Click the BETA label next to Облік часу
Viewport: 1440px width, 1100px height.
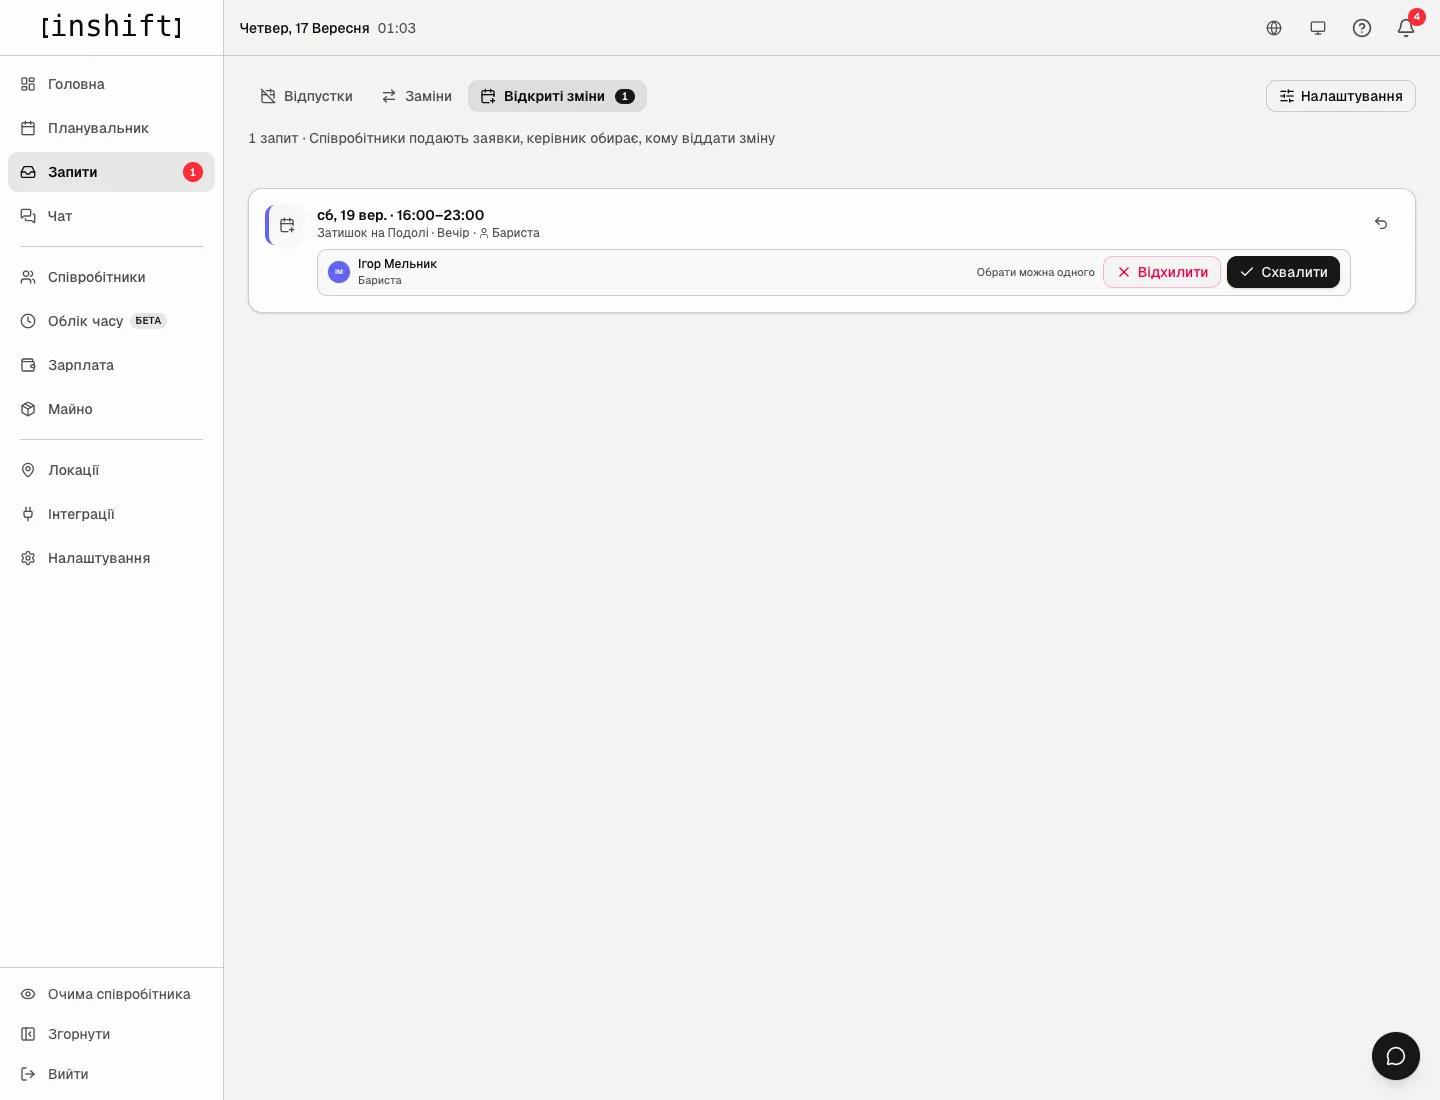coord(148,321)
